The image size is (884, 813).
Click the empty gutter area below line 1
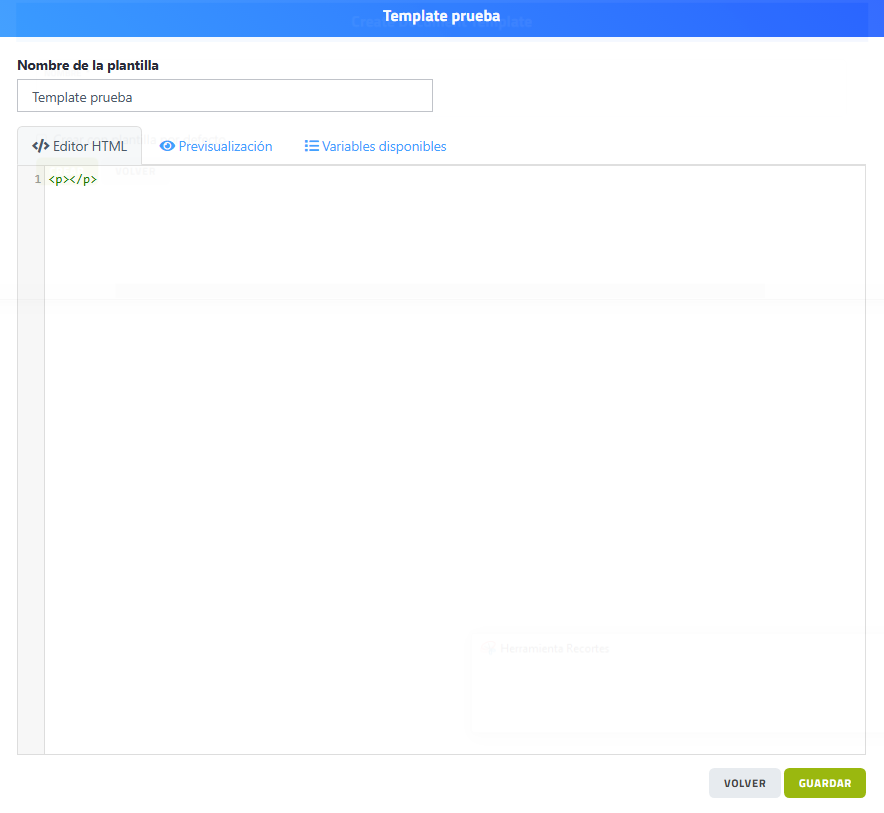(x=31, y=450)
